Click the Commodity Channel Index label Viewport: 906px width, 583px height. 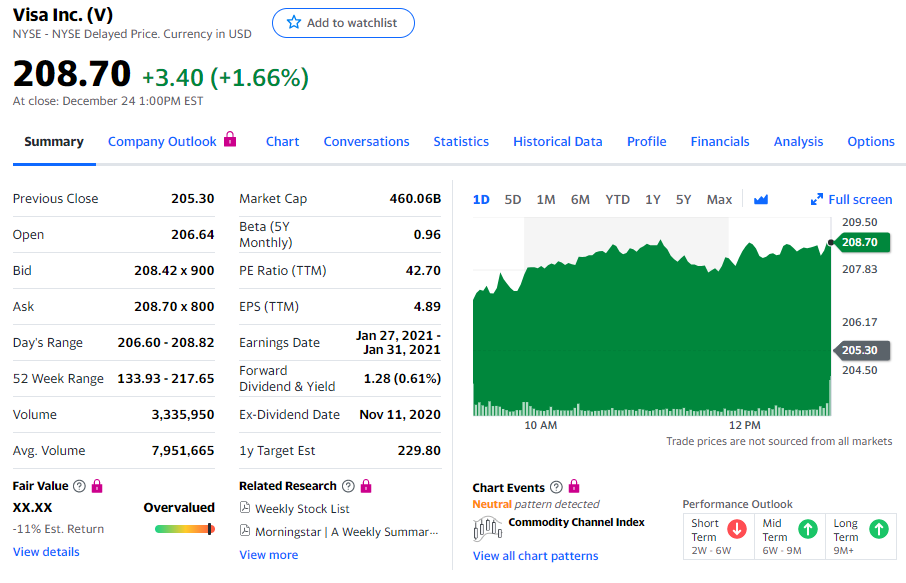coord(576,522)
